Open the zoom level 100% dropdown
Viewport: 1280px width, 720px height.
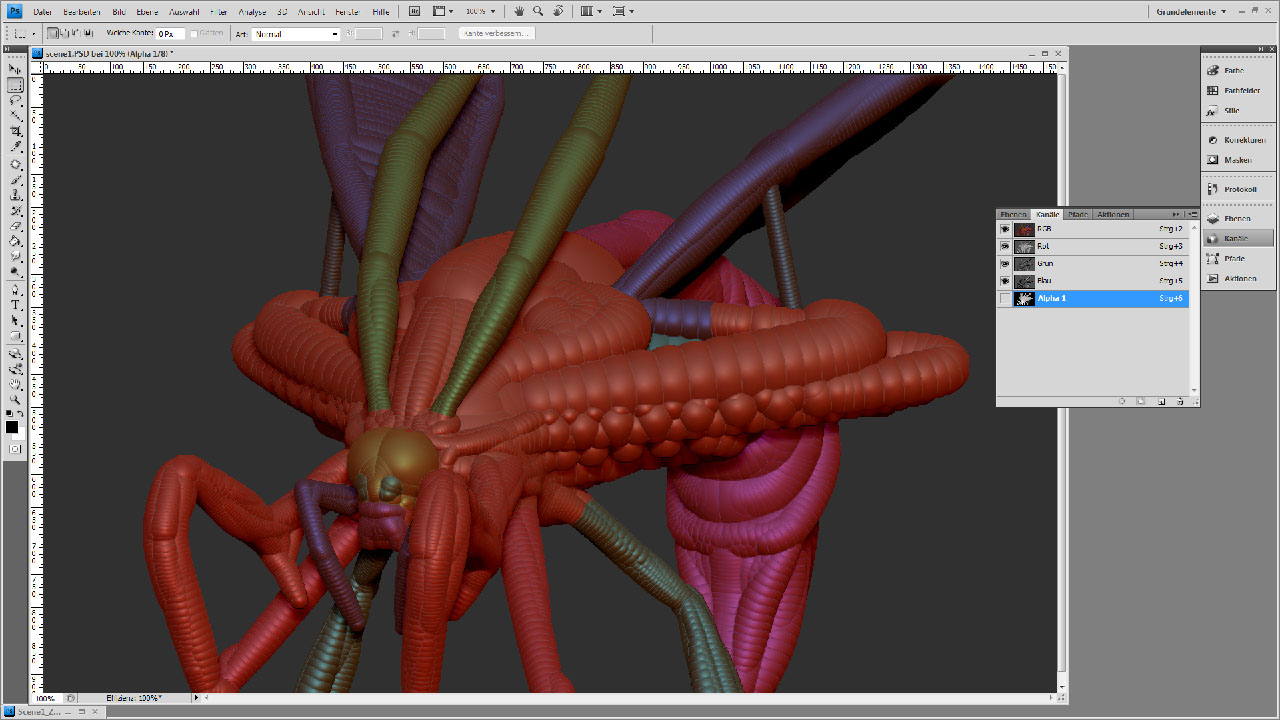pyautogui.click(x=482, y=11)
